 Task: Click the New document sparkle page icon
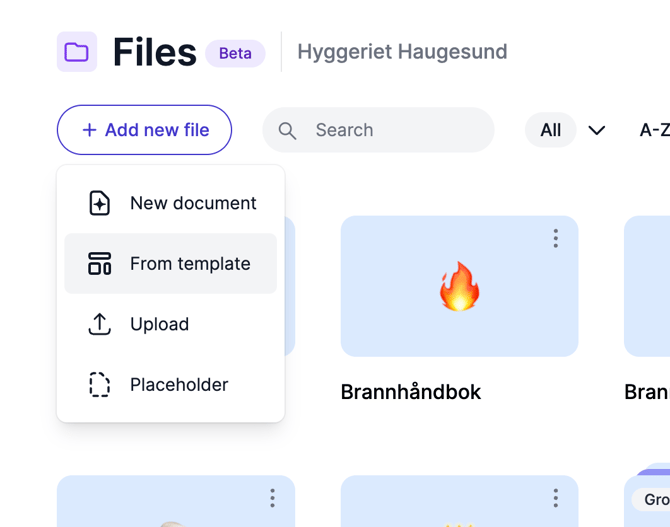pos(100,203)
